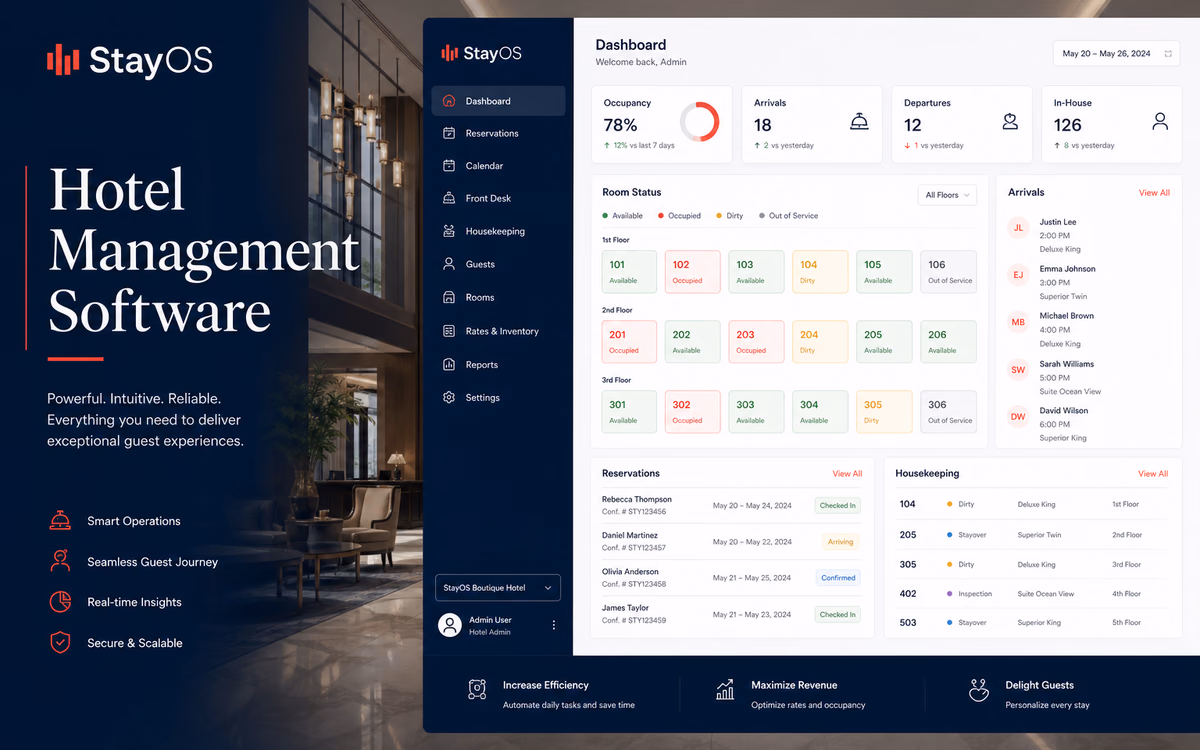The image size is (1200, 750).
Task: Click the Reports chart icon
Action: (x=448, y=365)
